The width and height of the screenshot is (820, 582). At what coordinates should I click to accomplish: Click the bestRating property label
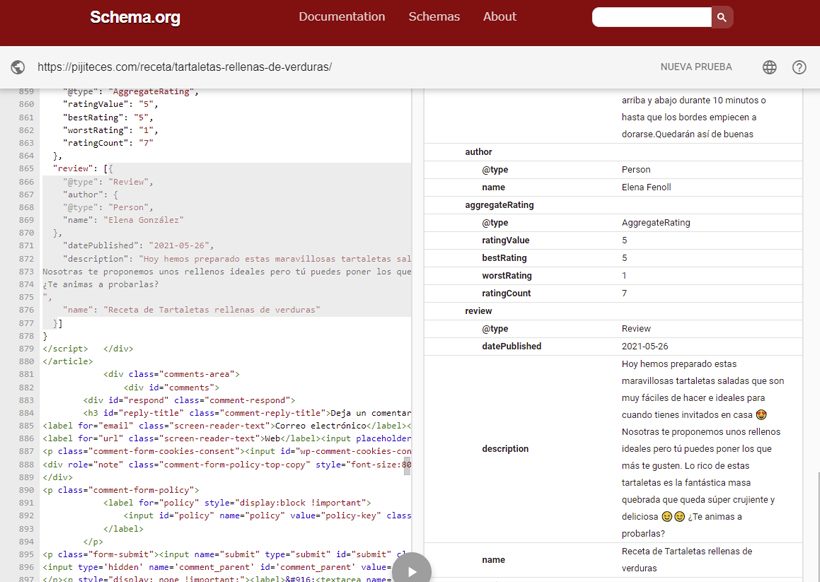tap(504, 258)
